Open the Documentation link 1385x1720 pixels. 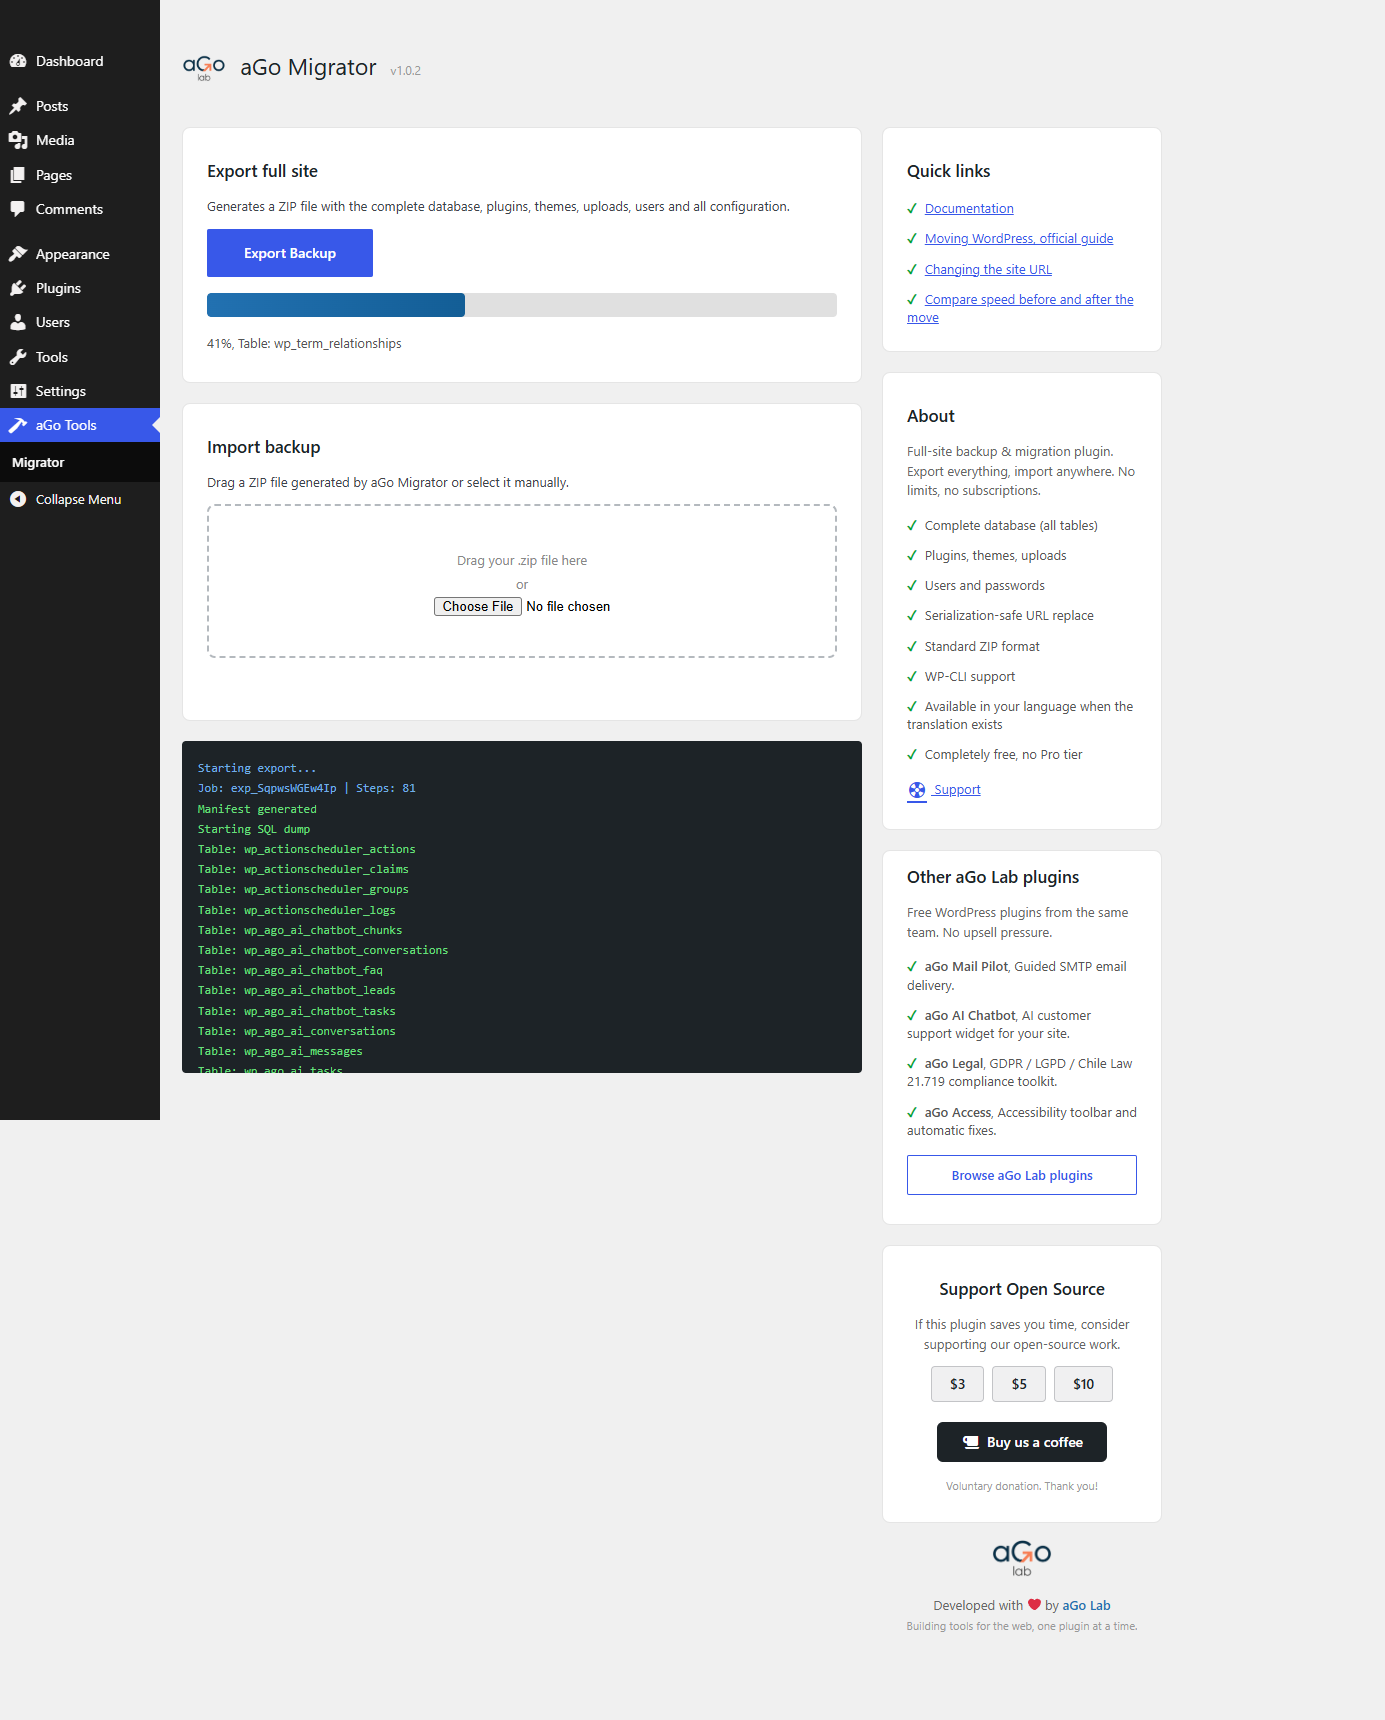pyautogui.click(x=969, y=208)
